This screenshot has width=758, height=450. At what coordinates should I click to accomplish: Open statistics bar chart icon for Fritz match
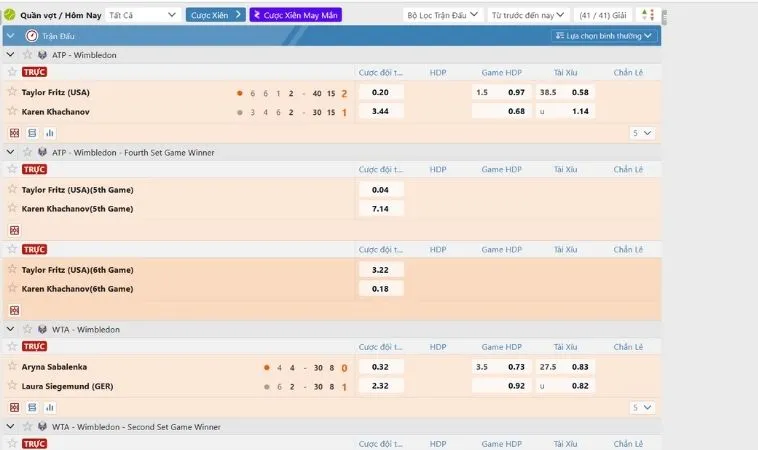pos(49,132)
